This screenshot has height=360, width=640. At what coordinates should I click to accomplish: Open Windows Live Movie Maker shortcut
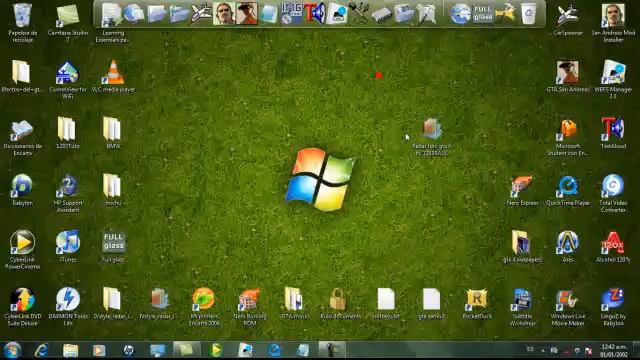(x=567, y=307)
